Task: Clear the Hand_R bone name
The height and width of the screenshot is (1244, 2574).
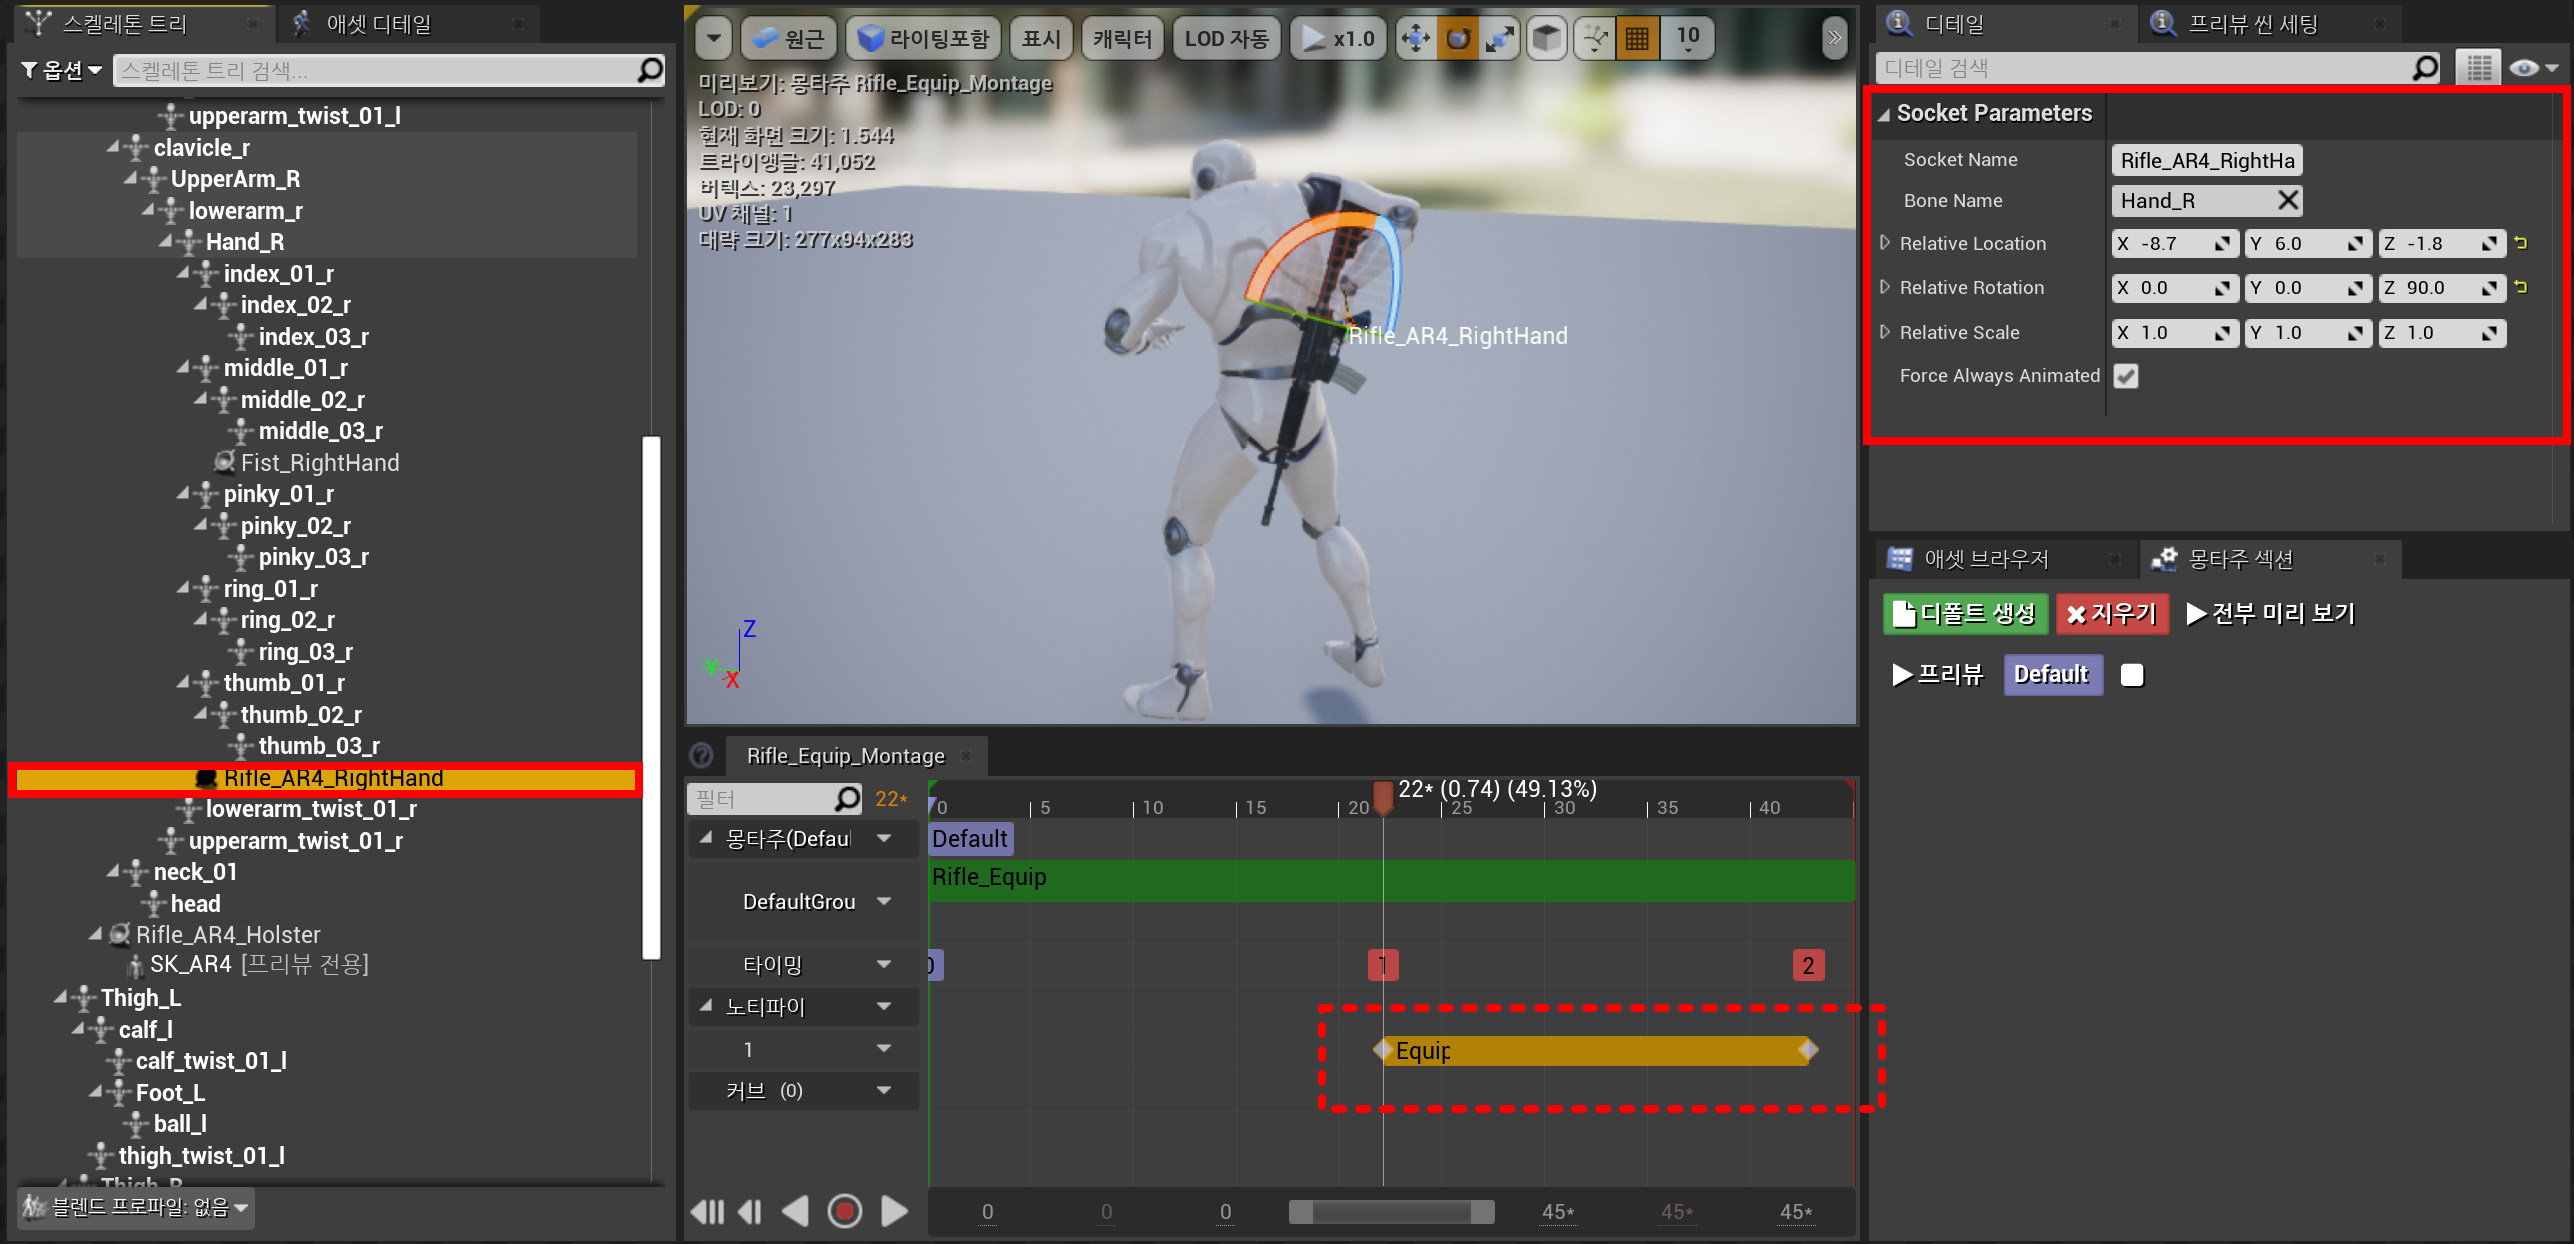Action: pos(2288,200)
